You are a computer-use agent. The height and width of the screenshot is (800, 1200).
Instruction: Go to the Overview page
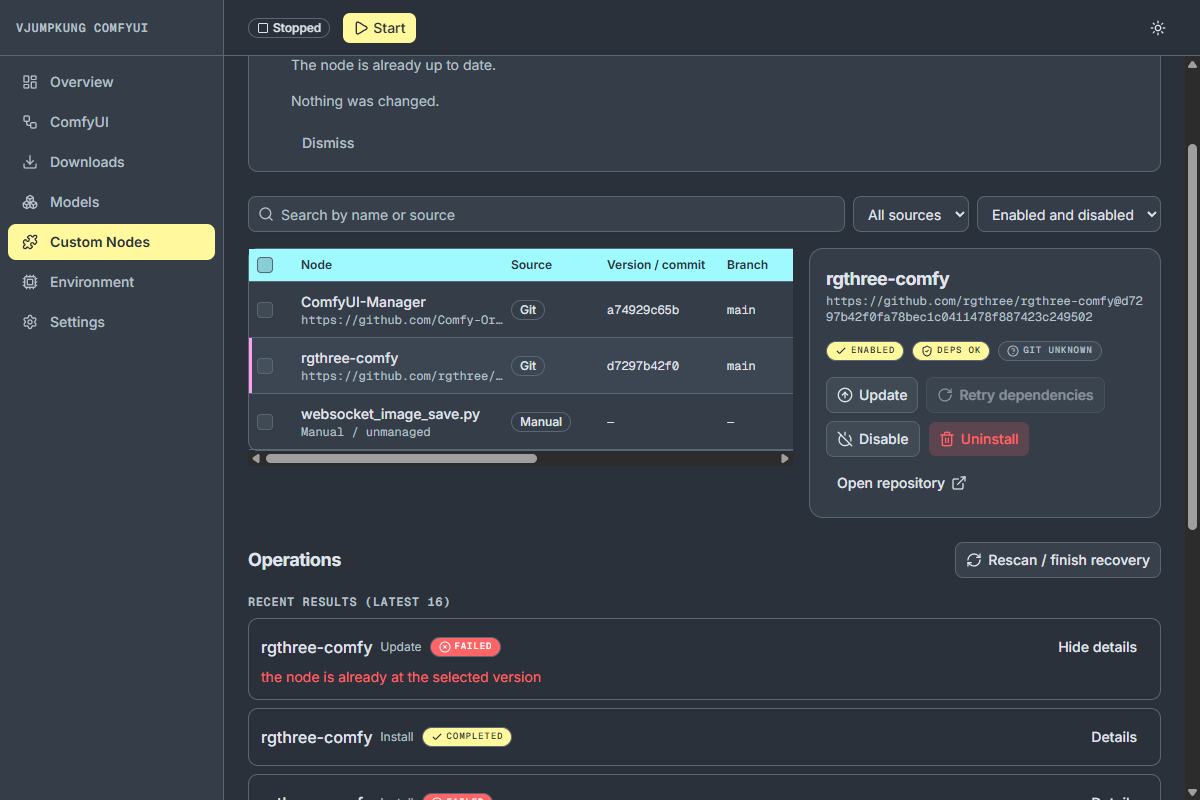point(111,82)
